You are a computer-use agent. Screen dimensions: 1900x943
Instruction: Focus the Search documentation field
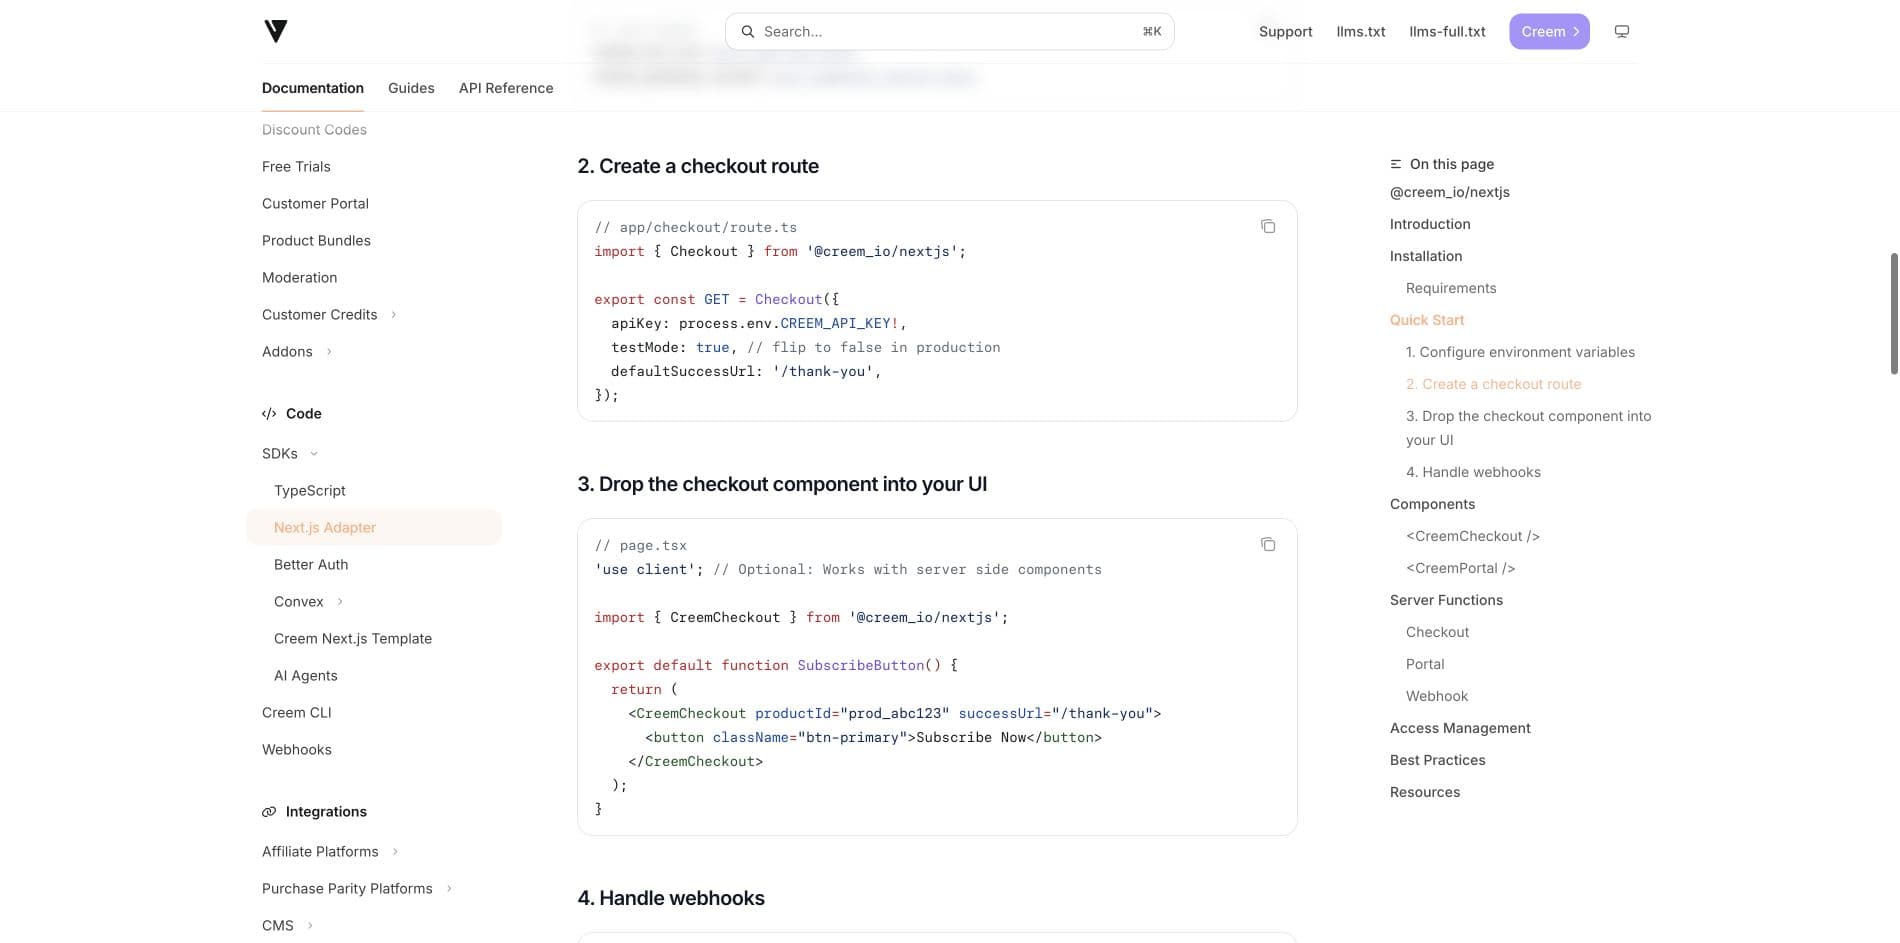pyautogui.click(x=949, y=32)
